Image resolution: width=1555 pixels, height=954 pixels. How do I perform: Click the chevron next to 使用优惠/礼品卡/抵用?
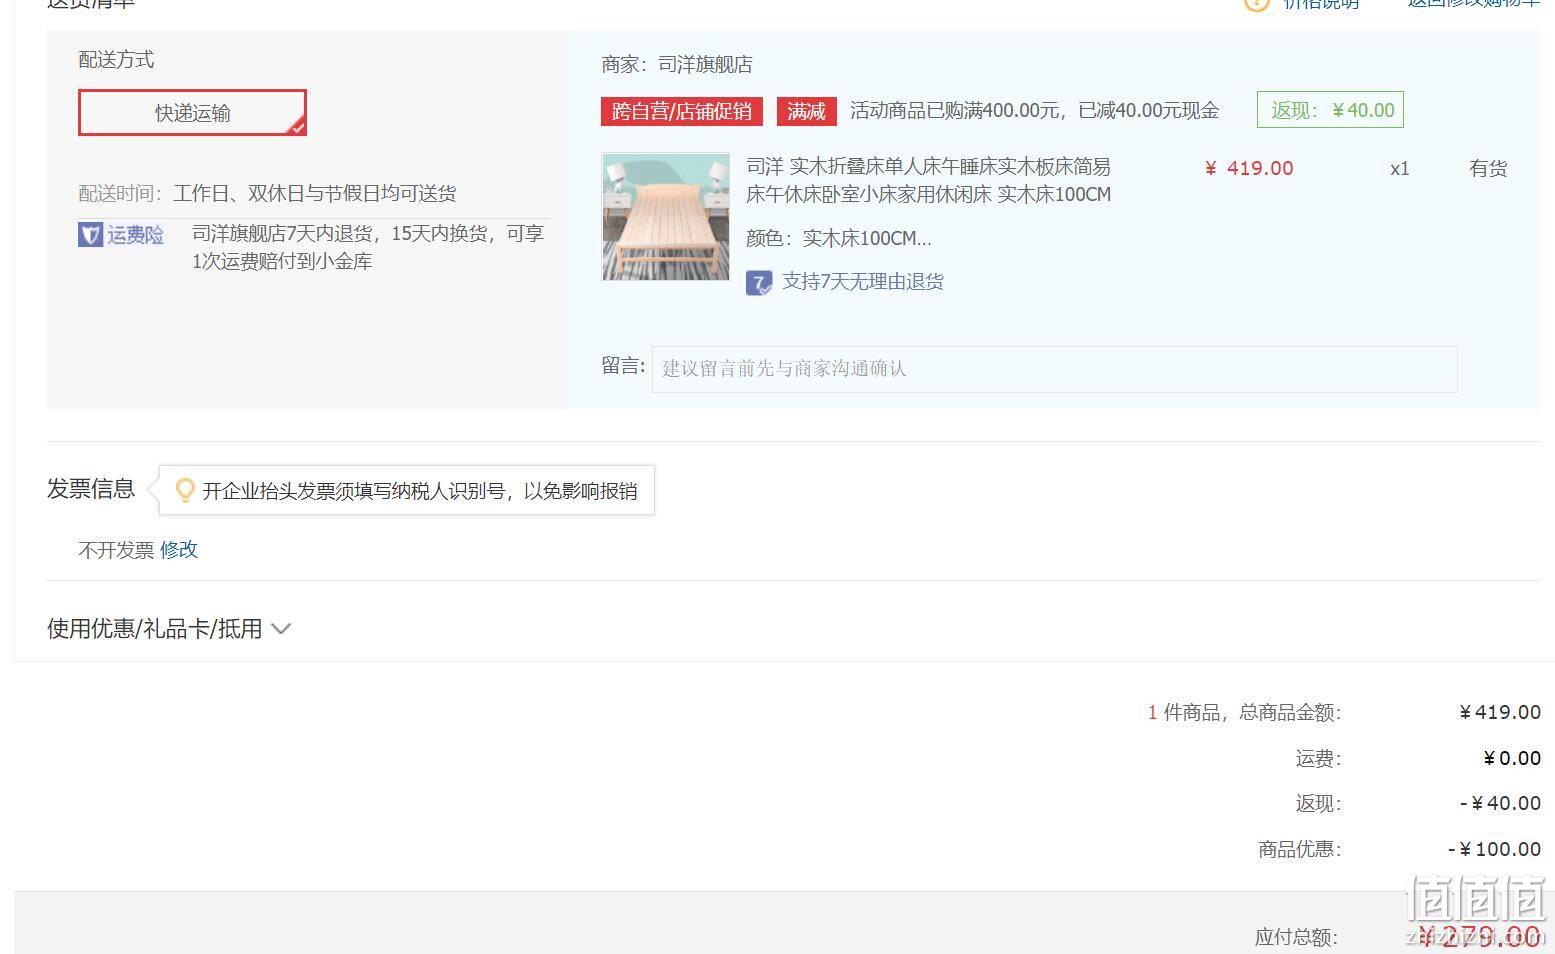coord(281,629)
